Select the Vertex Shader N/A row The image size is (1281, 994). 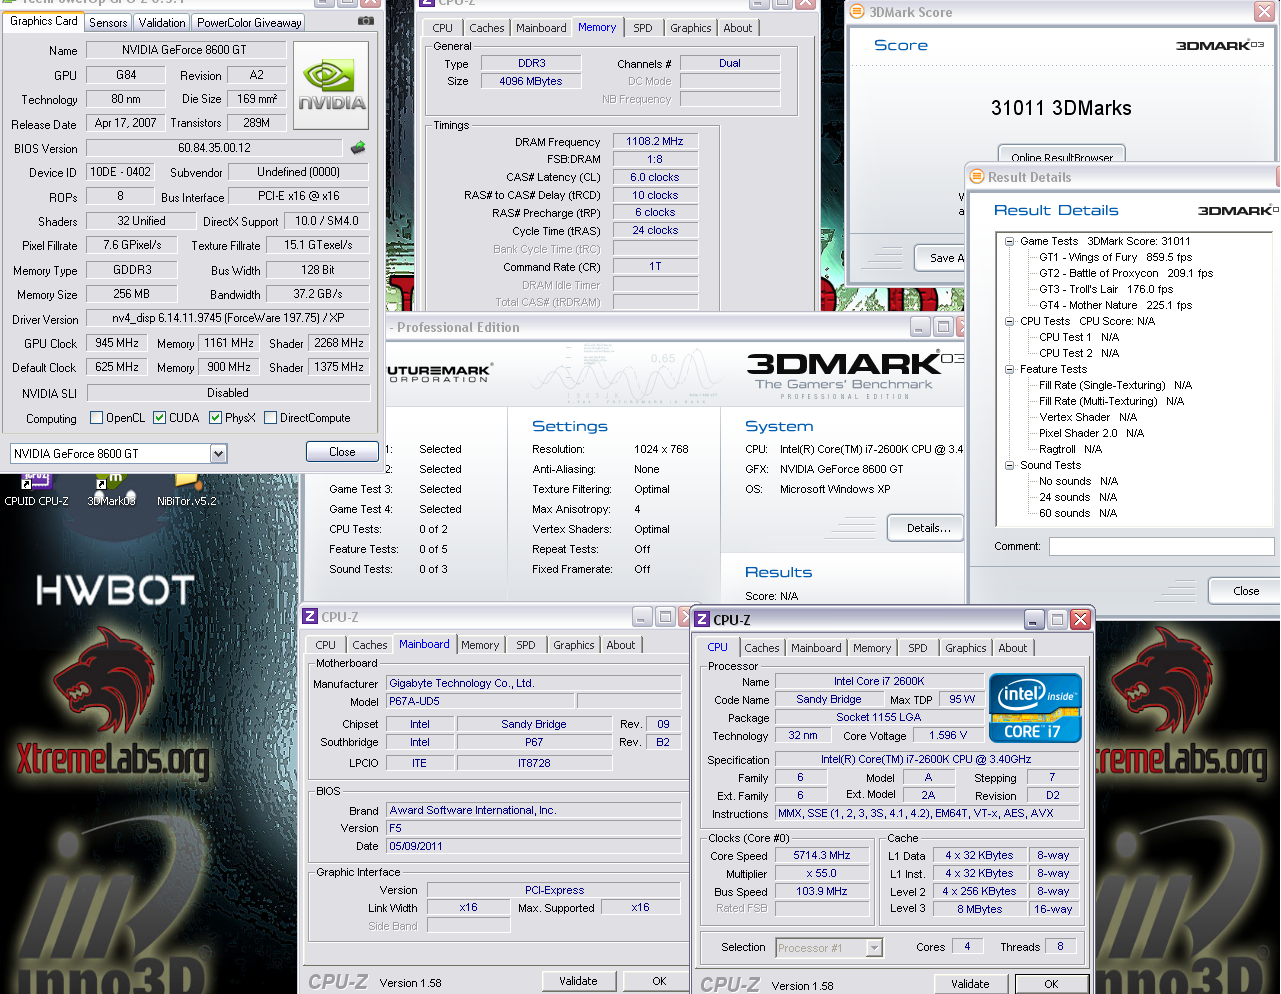pos(1088,417)
